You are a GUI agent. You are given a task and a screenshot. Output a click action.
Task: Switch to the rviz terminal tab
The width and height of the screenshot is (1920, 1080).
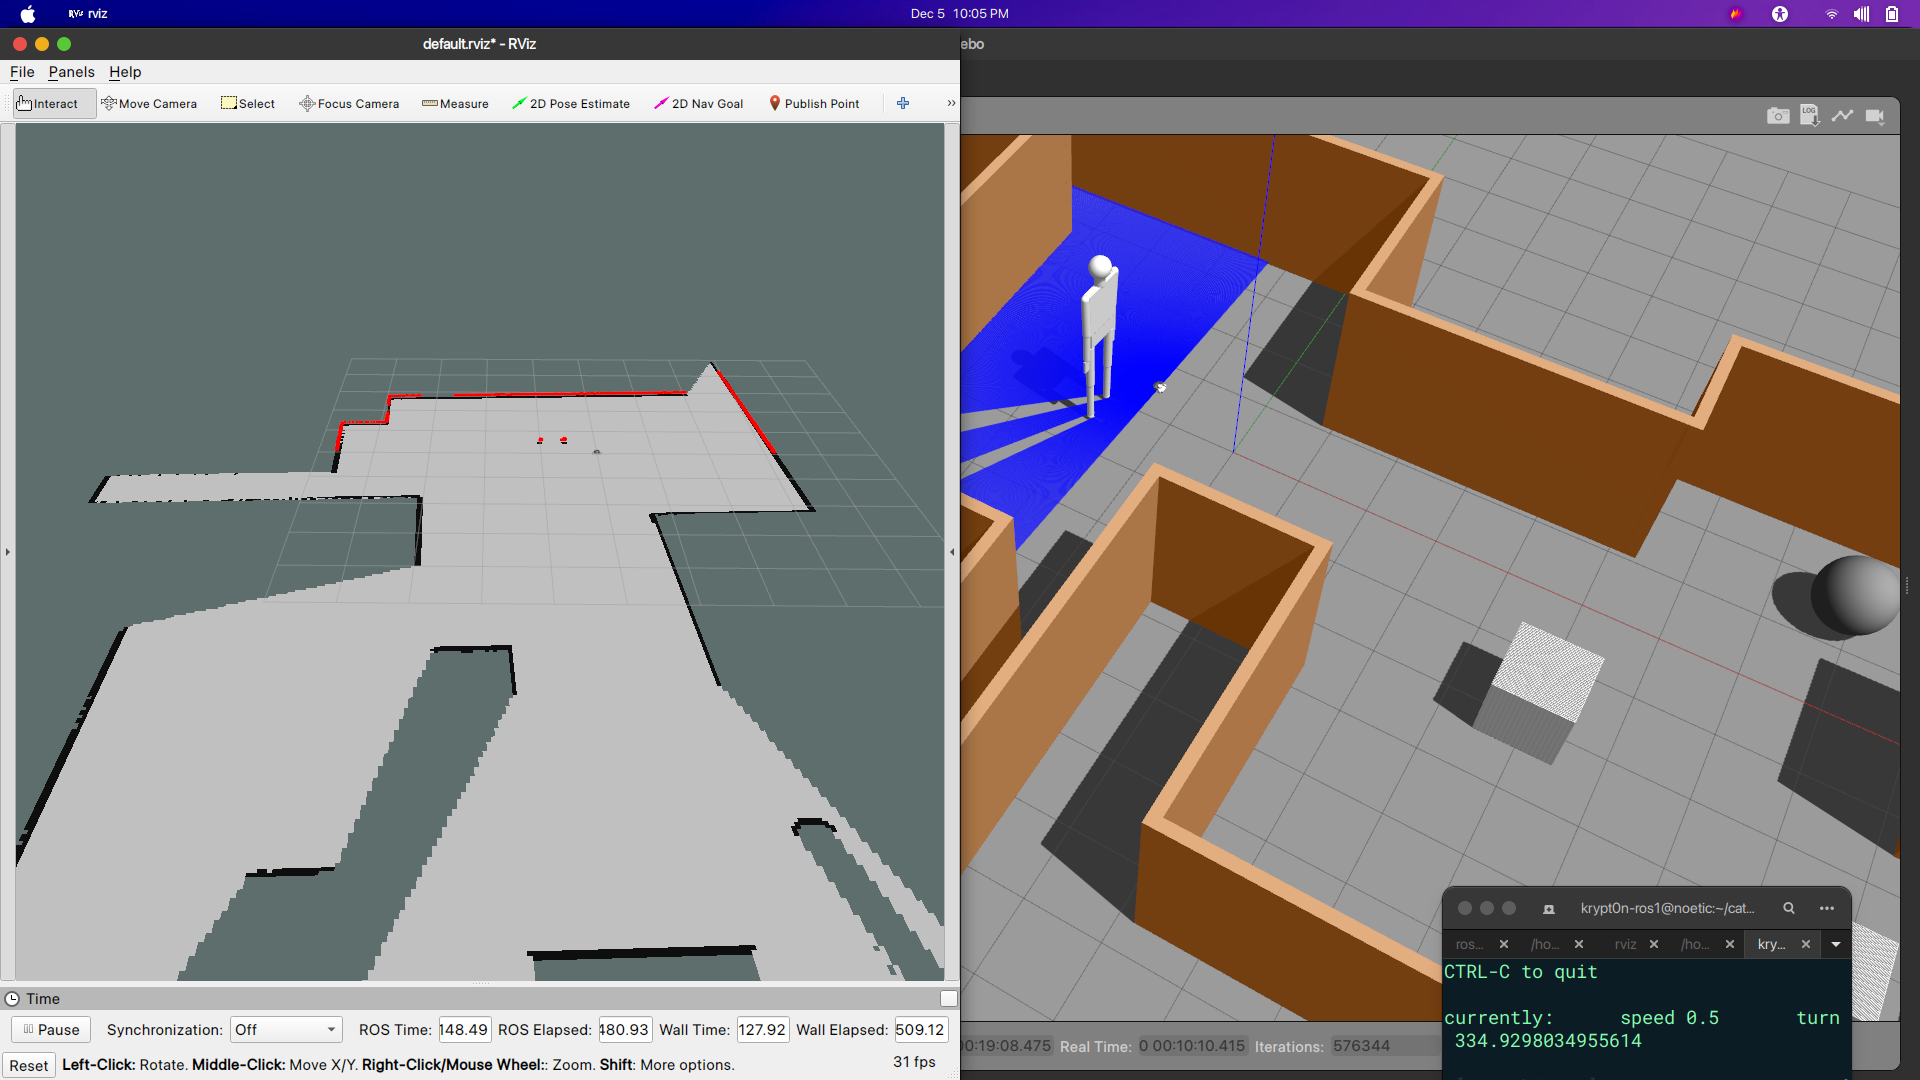tap(1625, 944)
